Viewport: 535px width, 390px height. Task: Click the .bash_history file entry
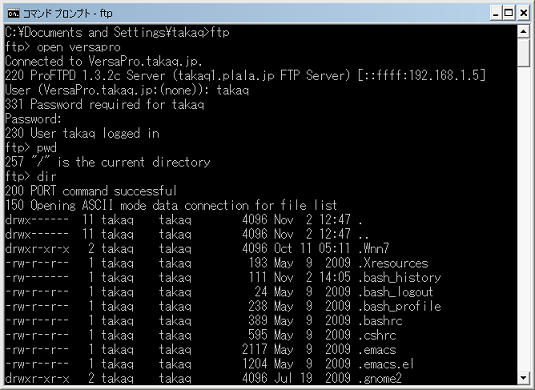223,277
